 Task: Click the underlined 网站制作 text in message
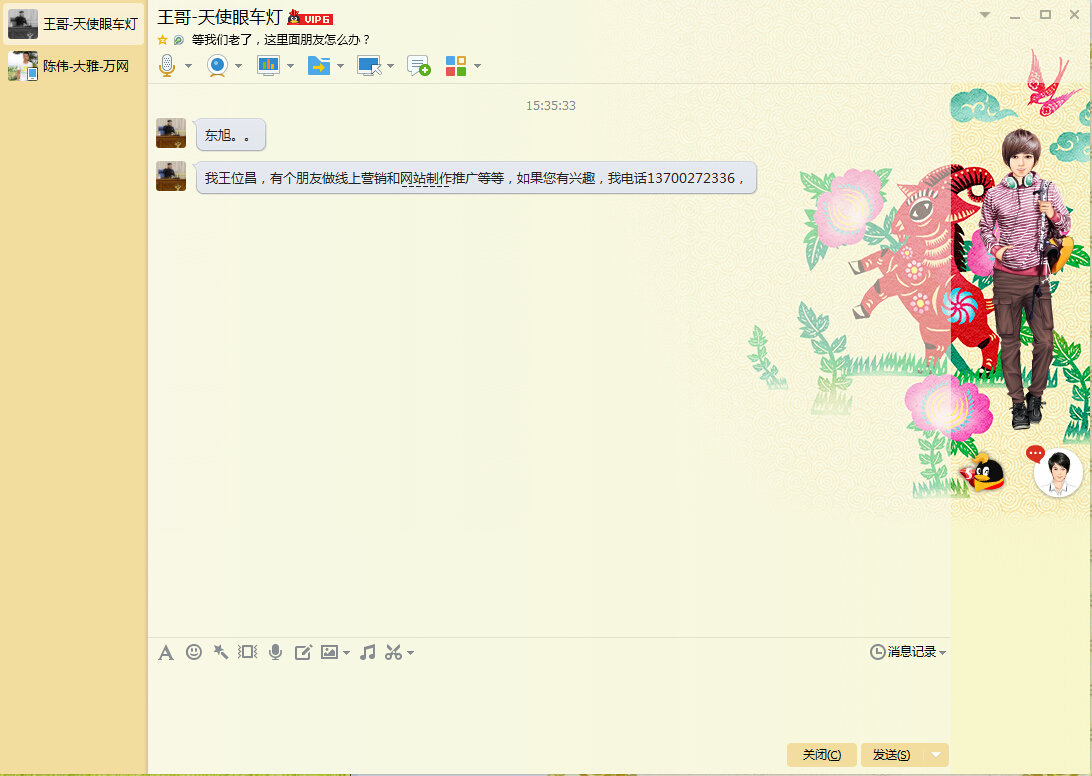(x=426, y=178)
